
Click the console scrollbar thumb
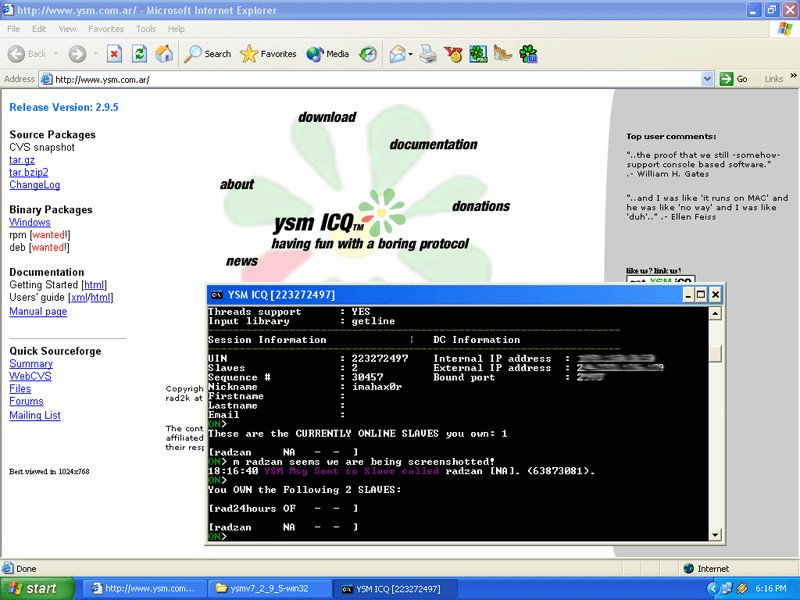click(x=715, y=354)
